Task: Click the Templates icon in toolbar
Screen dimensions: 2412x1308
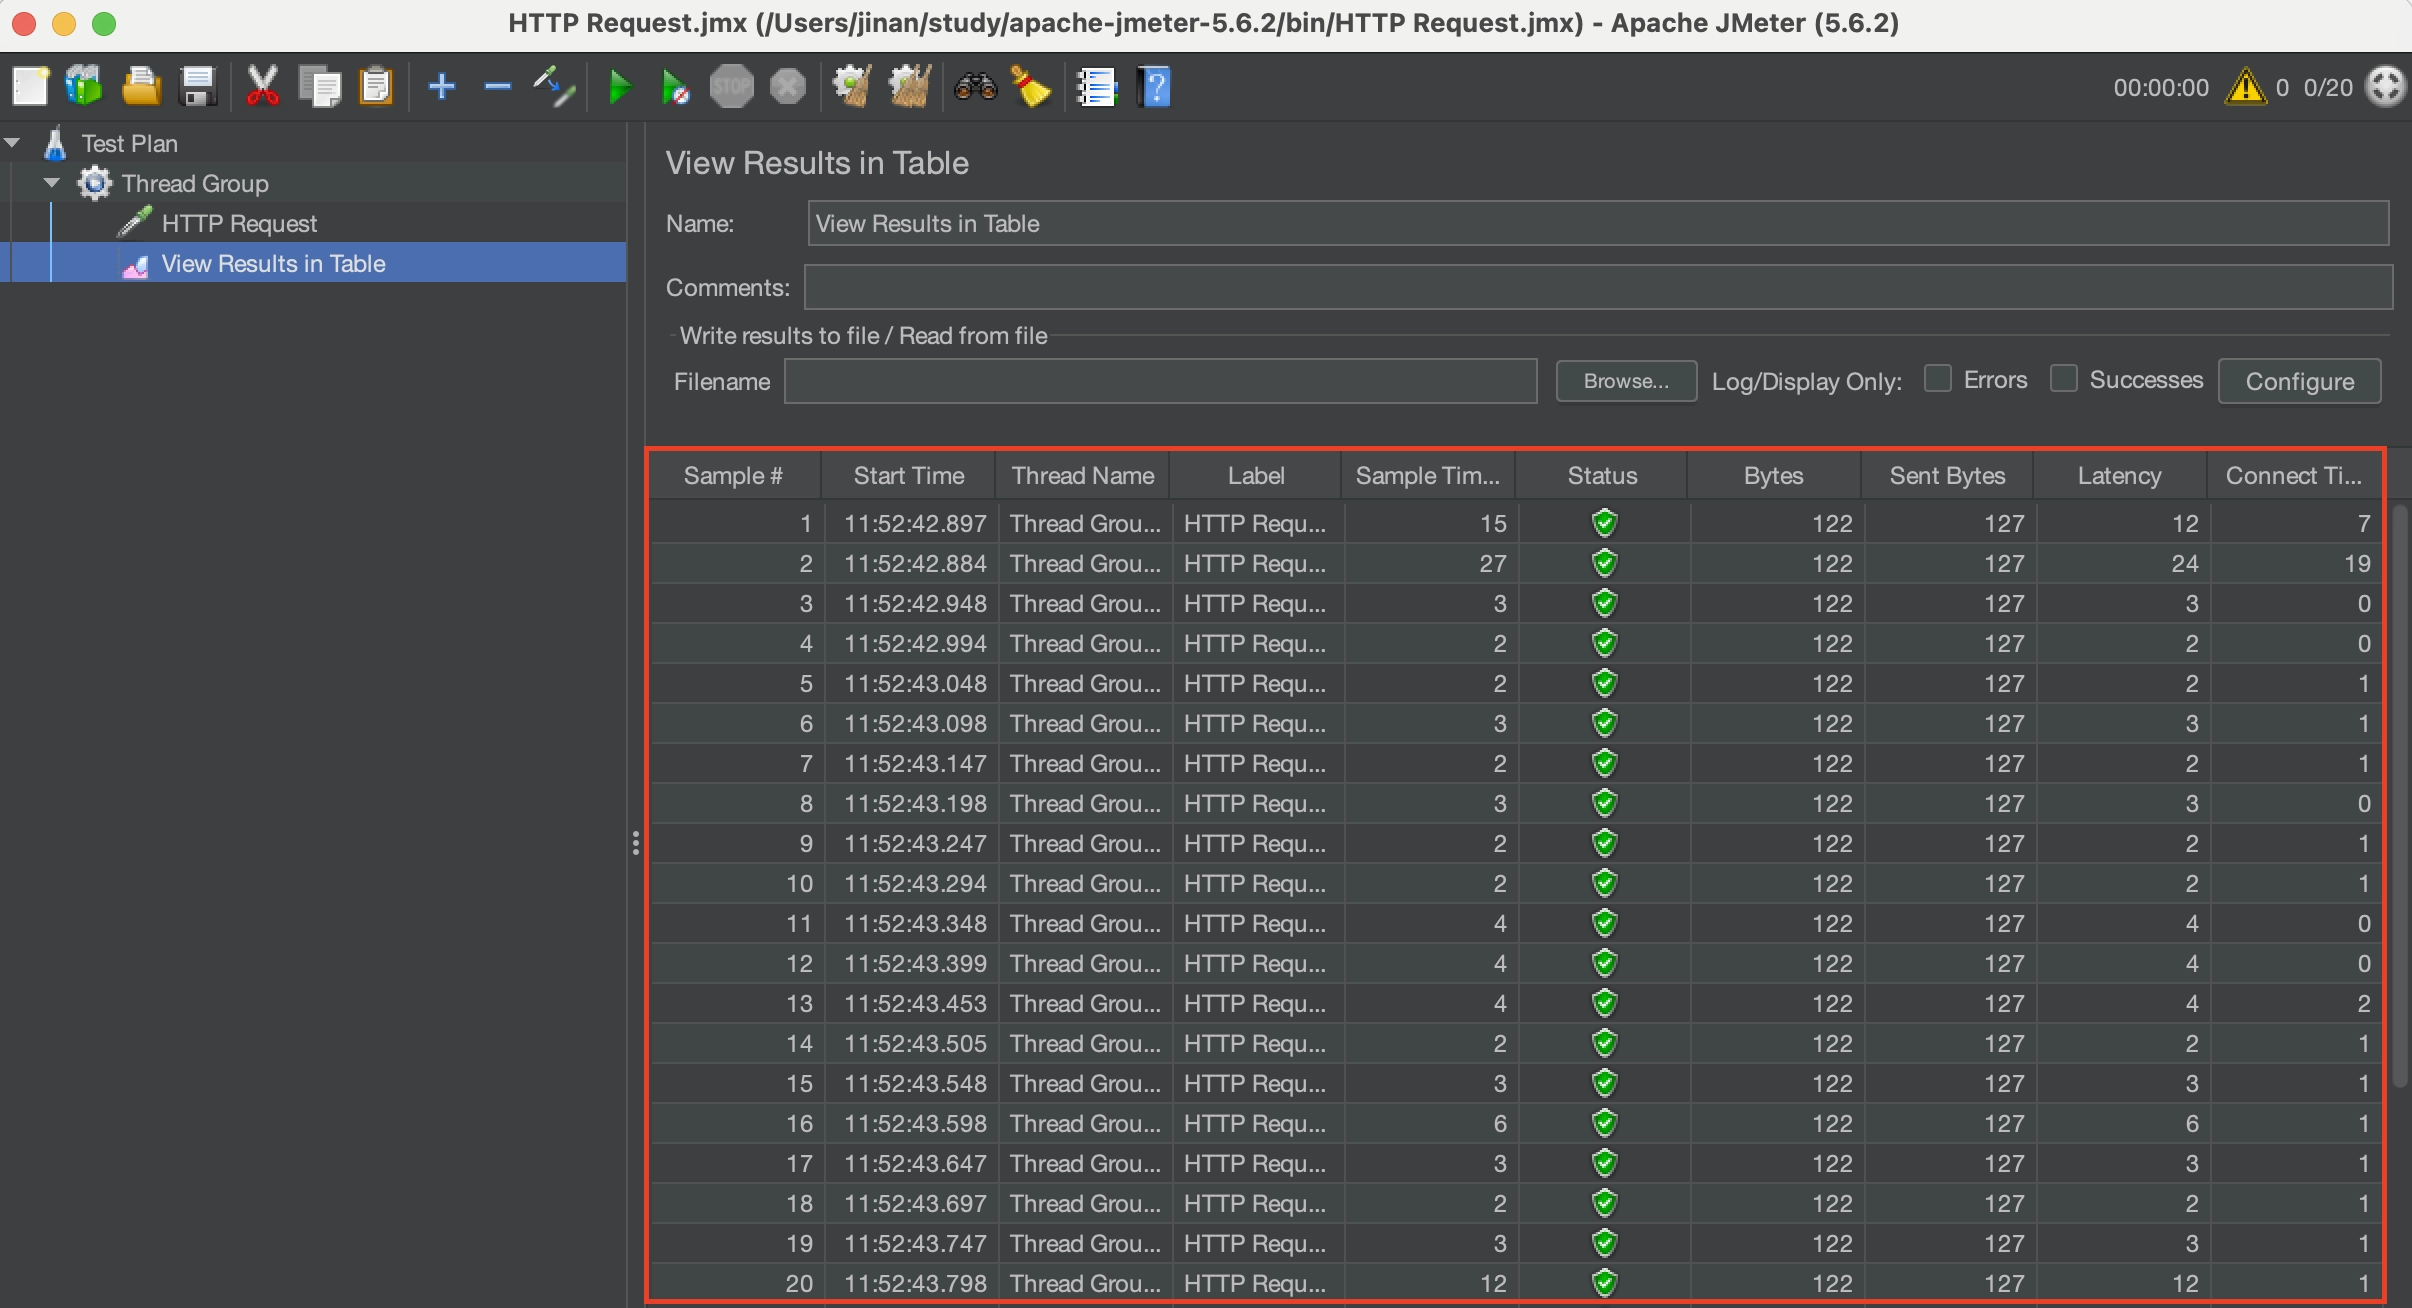Action: (84, 88)
